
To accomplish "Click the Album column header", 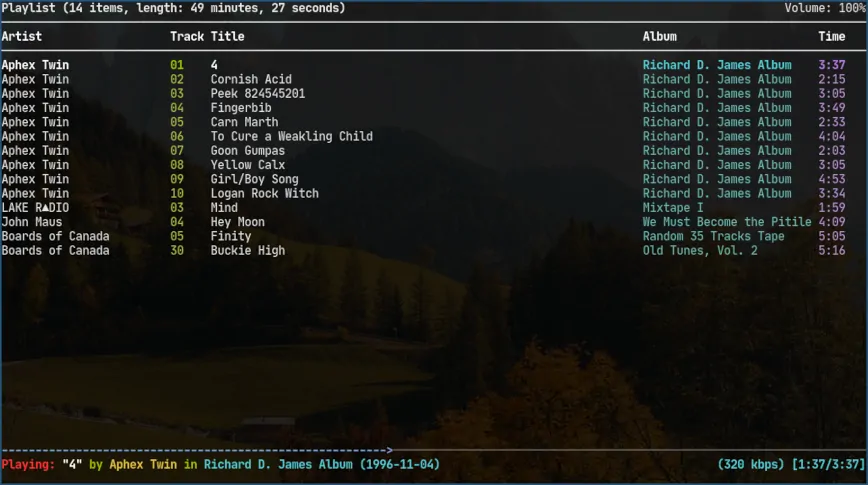I will pos(660,37).
